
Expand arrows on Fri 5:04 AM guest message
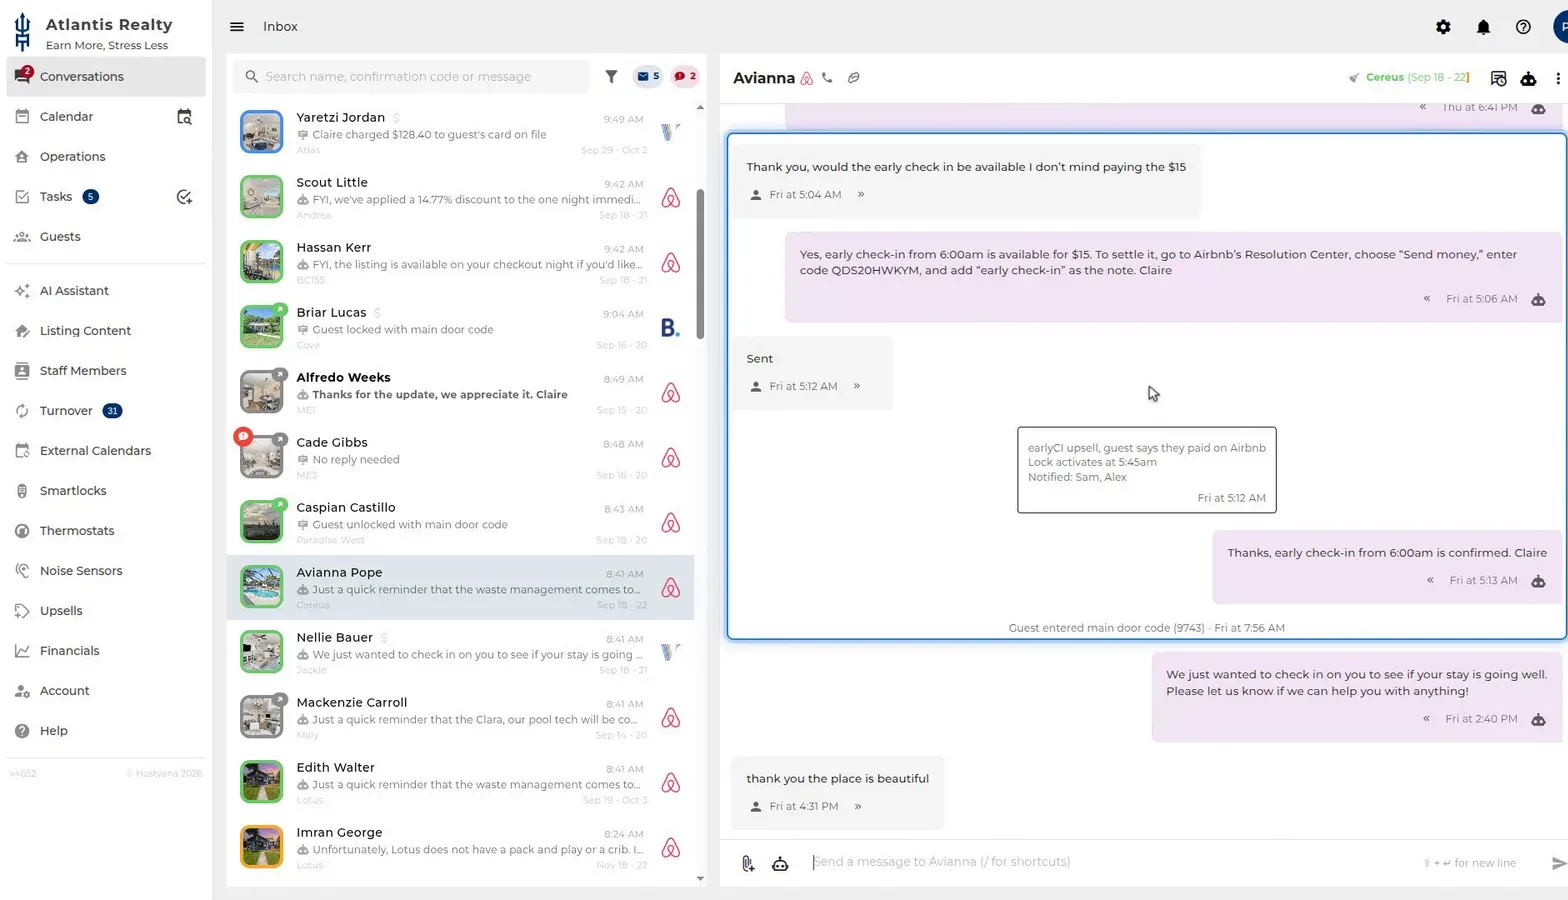pyautogui.click(x=861, y=194)
